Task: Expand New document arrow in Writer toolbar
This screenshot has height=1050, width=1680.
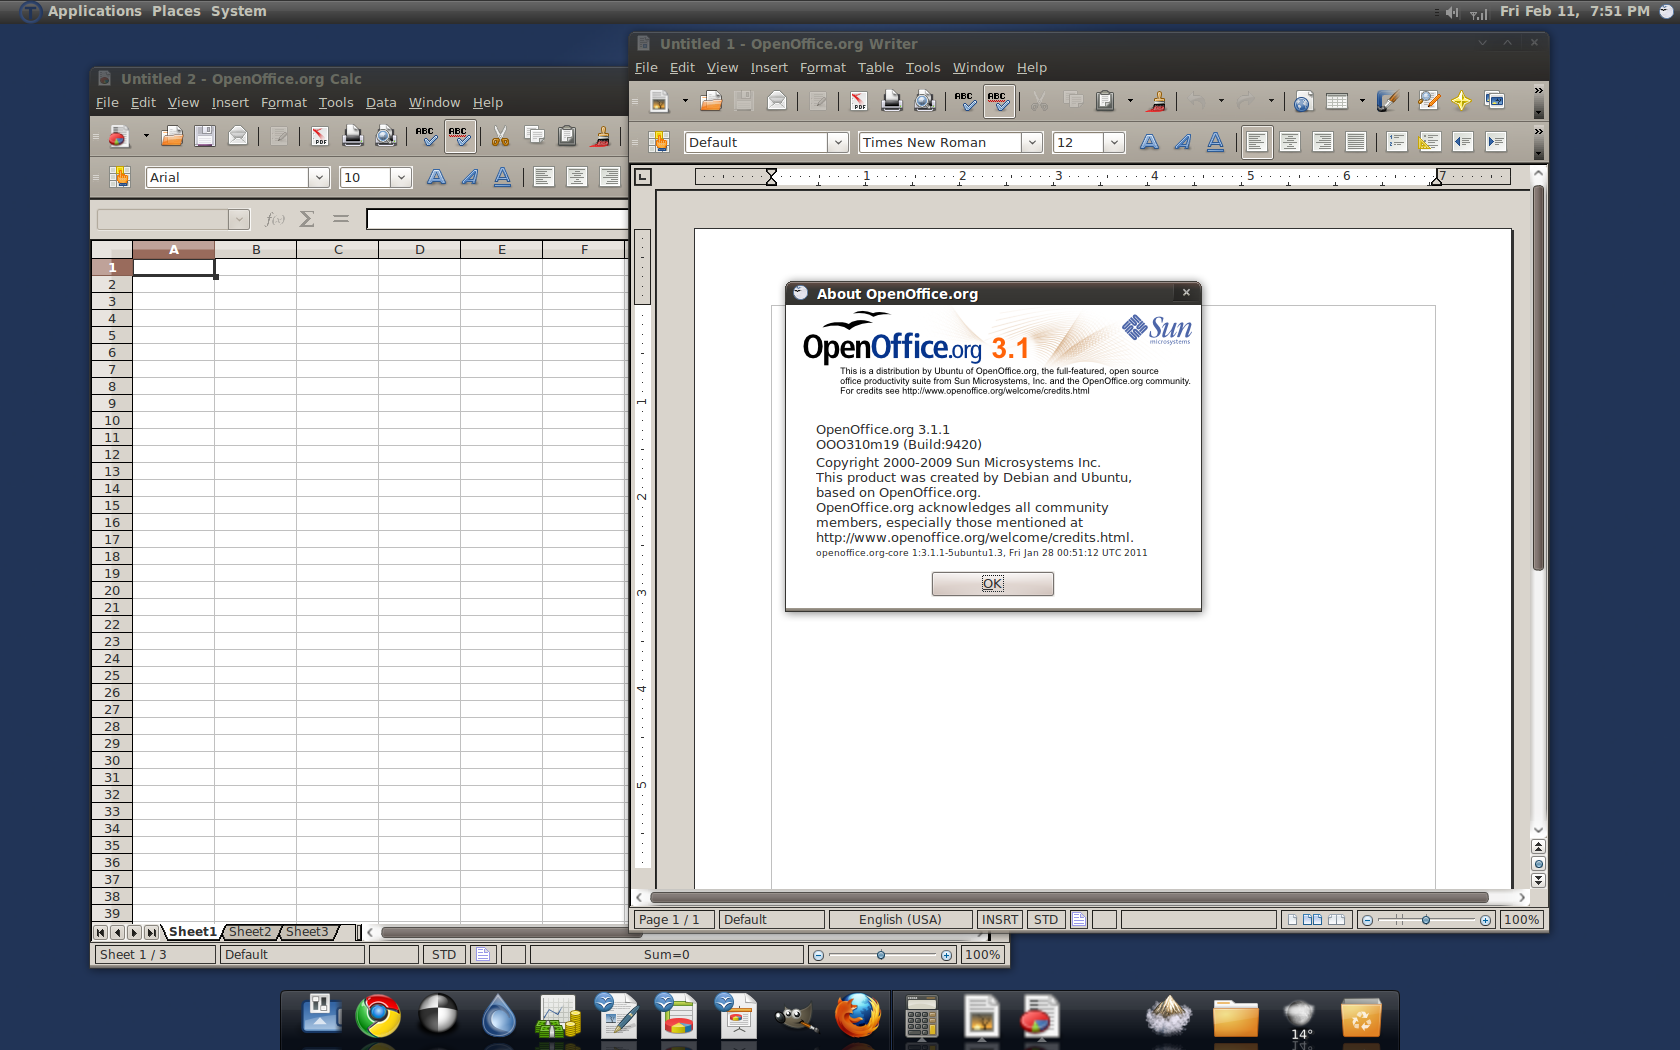Action: click(x=685, y=101)
